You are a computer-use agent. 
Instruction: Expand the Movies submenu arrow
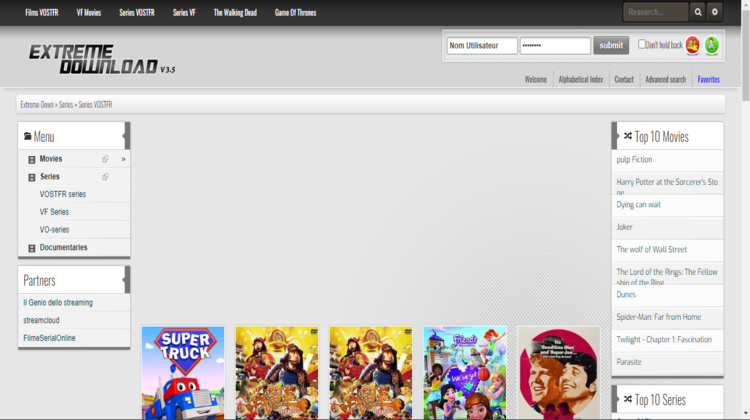(x=123, y=159)
